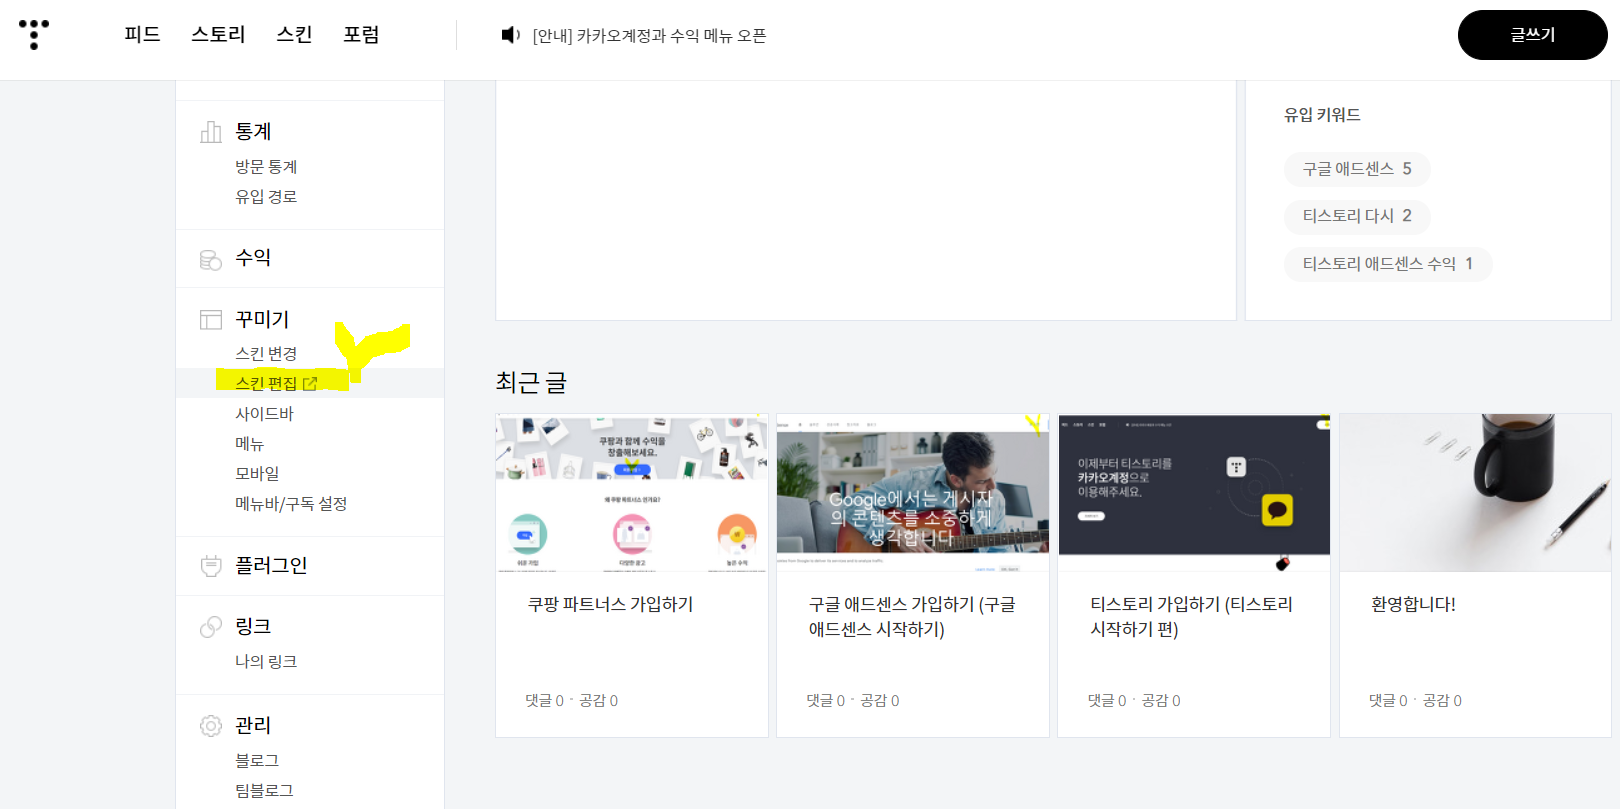Image resolution: width=1620 pixels, height=809 pixels.
Task: Click keyword tag 티스토리 애드센스 수익 1
Action: click(x=1388, y=264)
